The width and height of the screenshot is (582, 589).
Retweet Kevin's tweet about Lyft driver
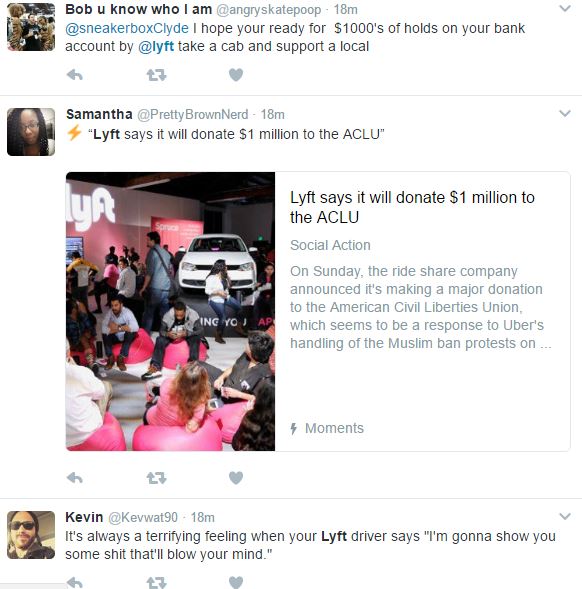[x=156, y=582]
